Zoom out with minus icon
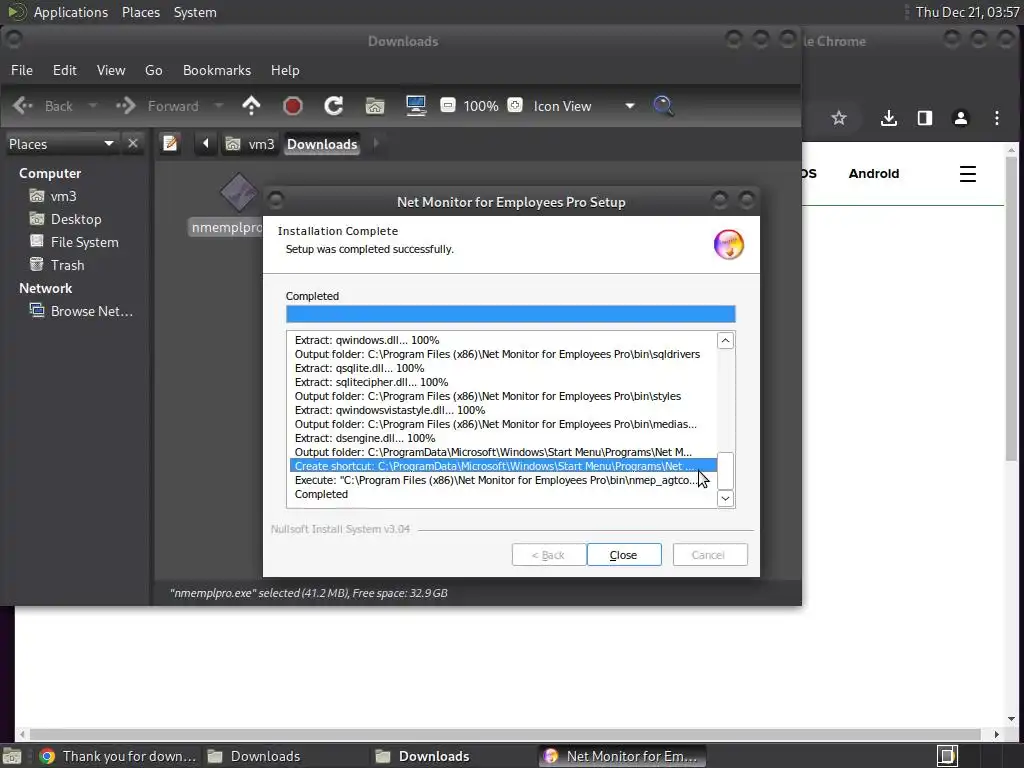1024x768 pixels. pyautogui.click(x=448, y=104)
